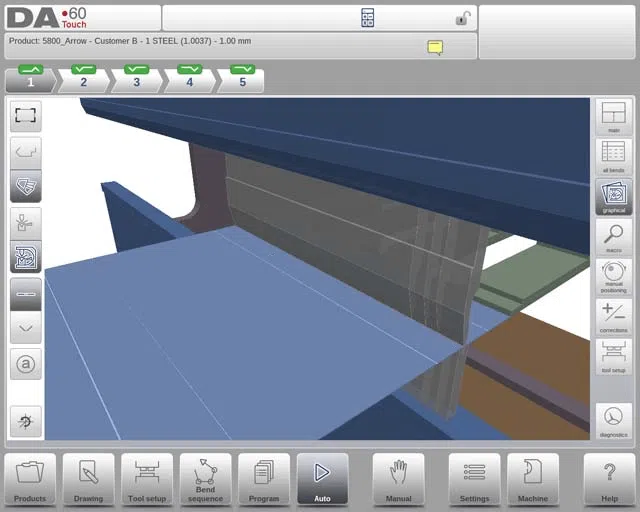640x512 pixels.
Task: Open the macro magnifier view
Action: pos(613,237)
